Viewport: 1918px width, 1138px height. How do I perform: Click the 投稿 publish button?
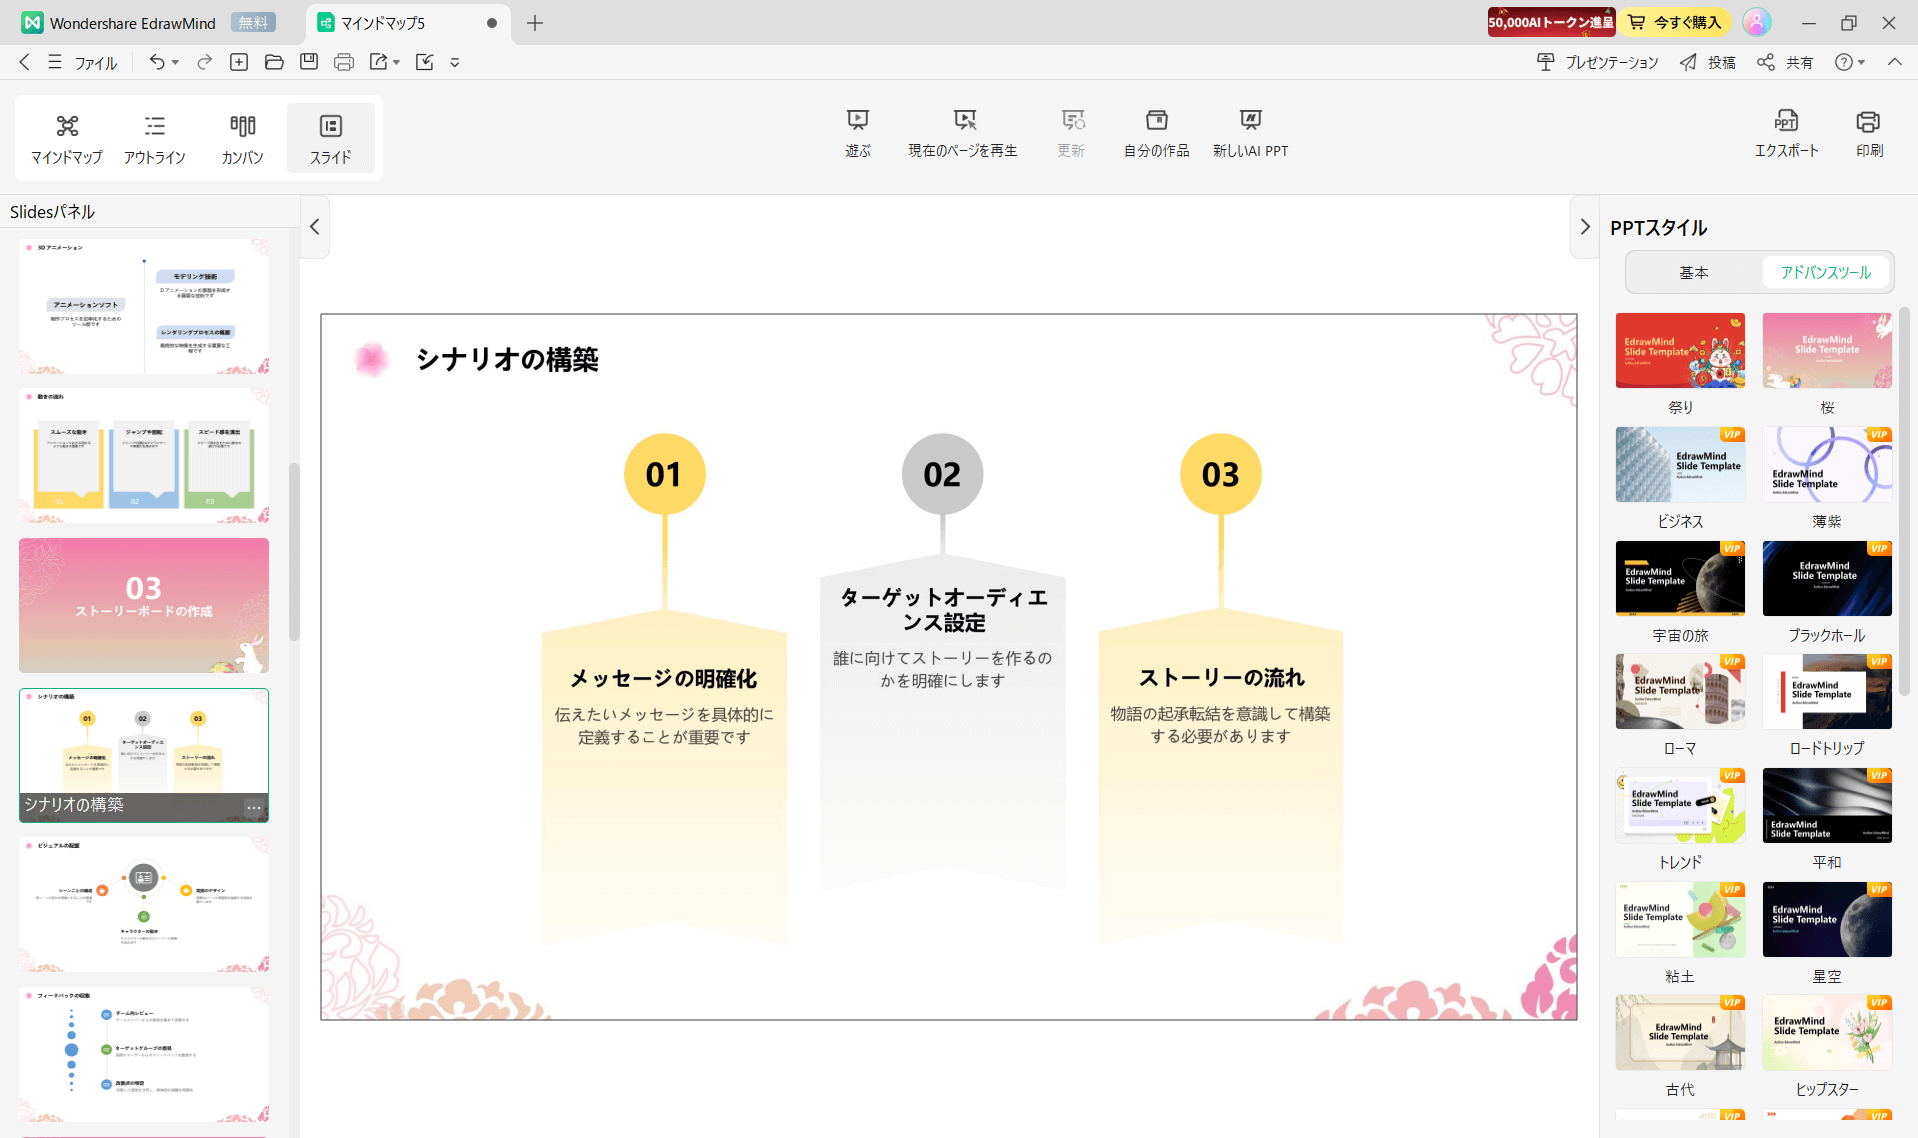pos(1708,62)
